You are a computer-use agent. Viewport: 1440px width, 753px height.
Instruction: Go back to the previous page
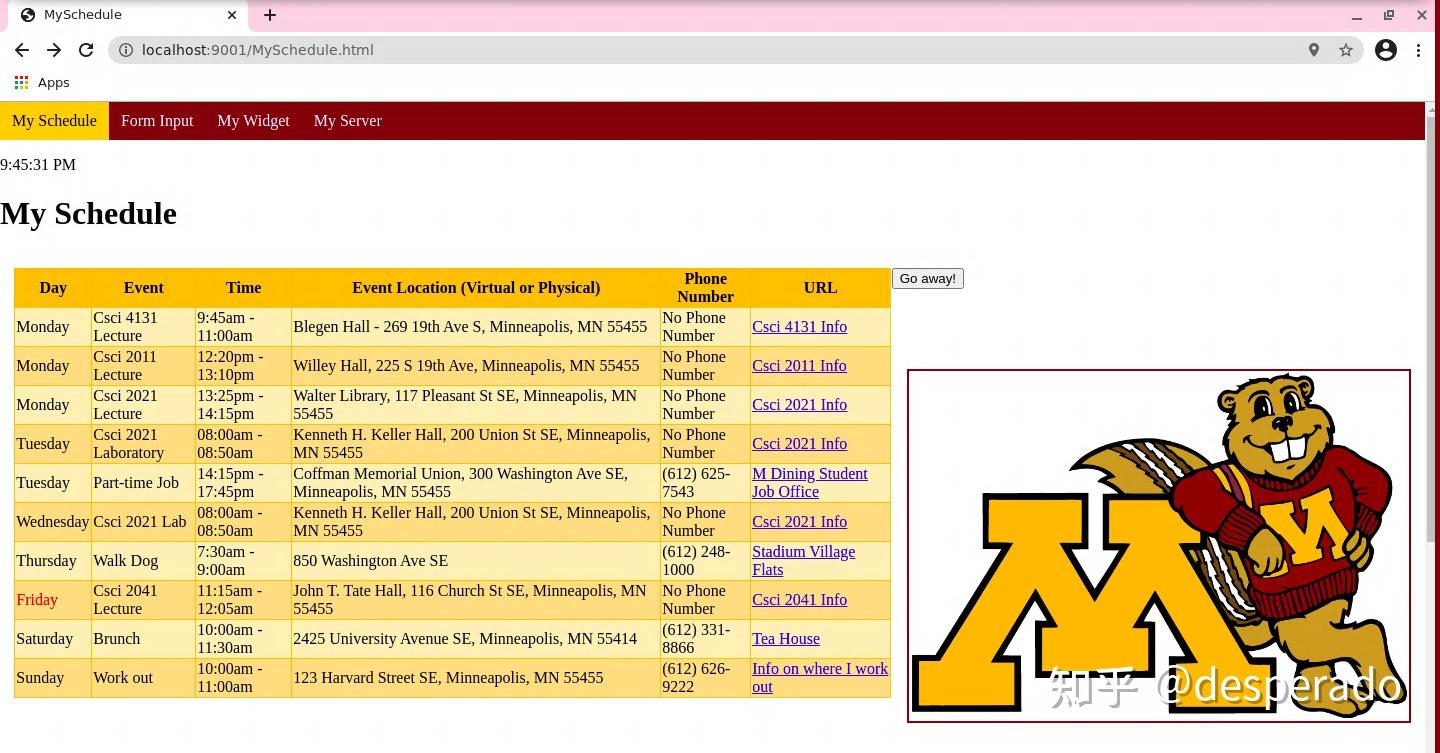click(x=22, y=50)
